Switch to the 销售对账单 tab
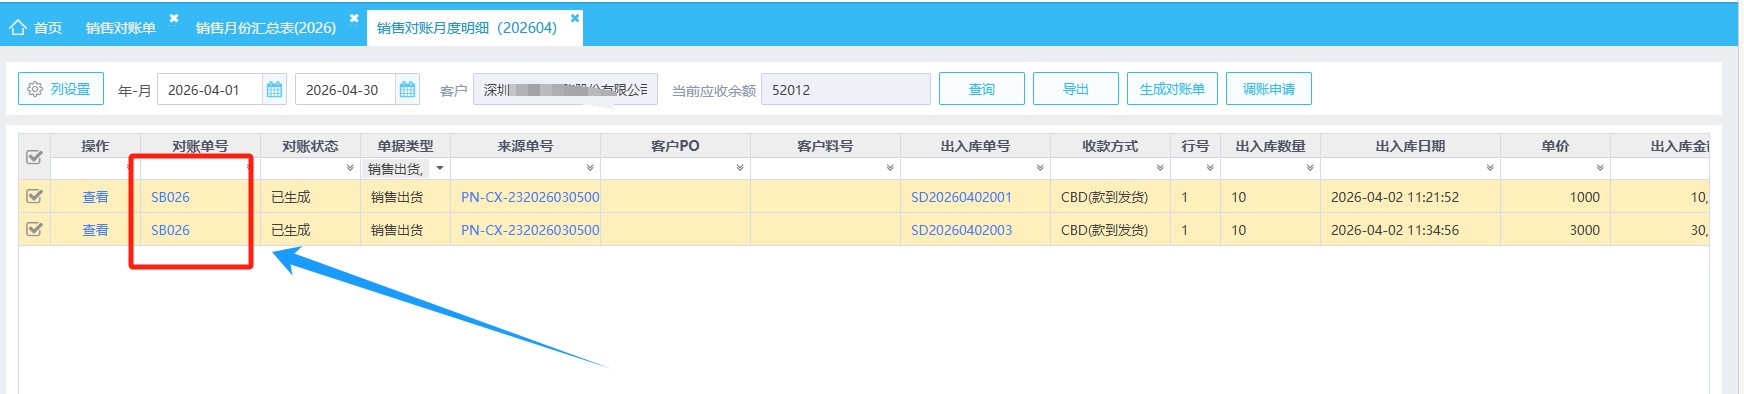Screen dimensions: 1744x394 [x=121, y=28]
